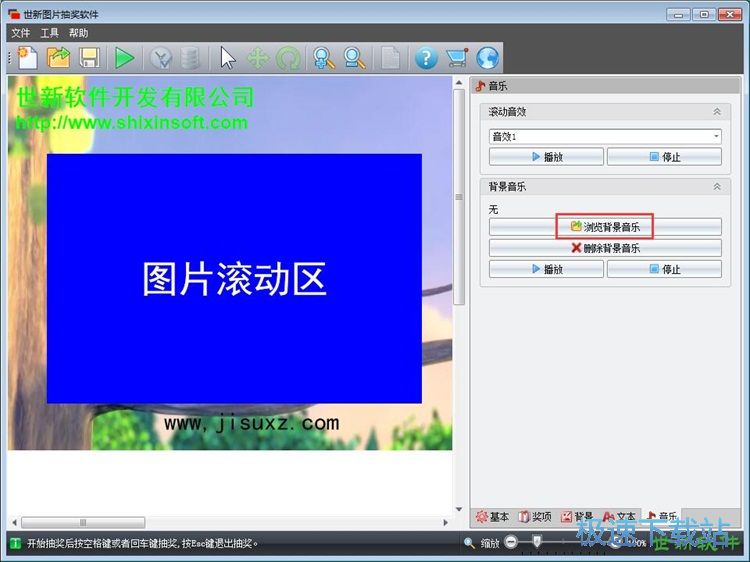Start the lottery with the green play icon
The height and width of the screenshot is (562, 750).
124,58
